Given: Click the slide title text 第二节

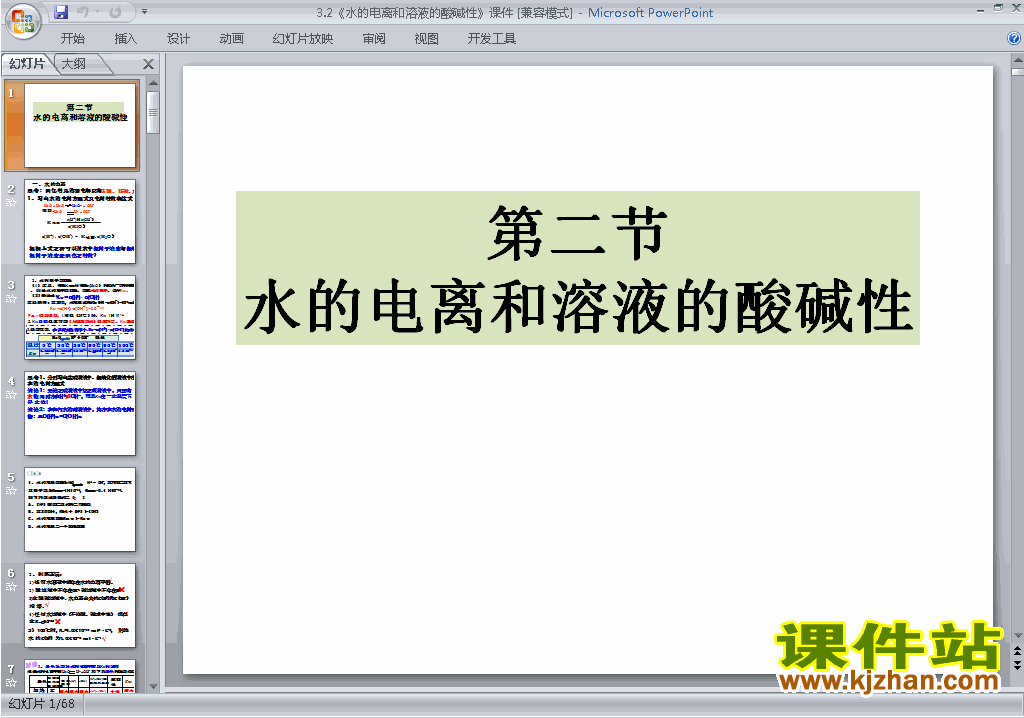Looking at the screenshot, I should (578, 233).
